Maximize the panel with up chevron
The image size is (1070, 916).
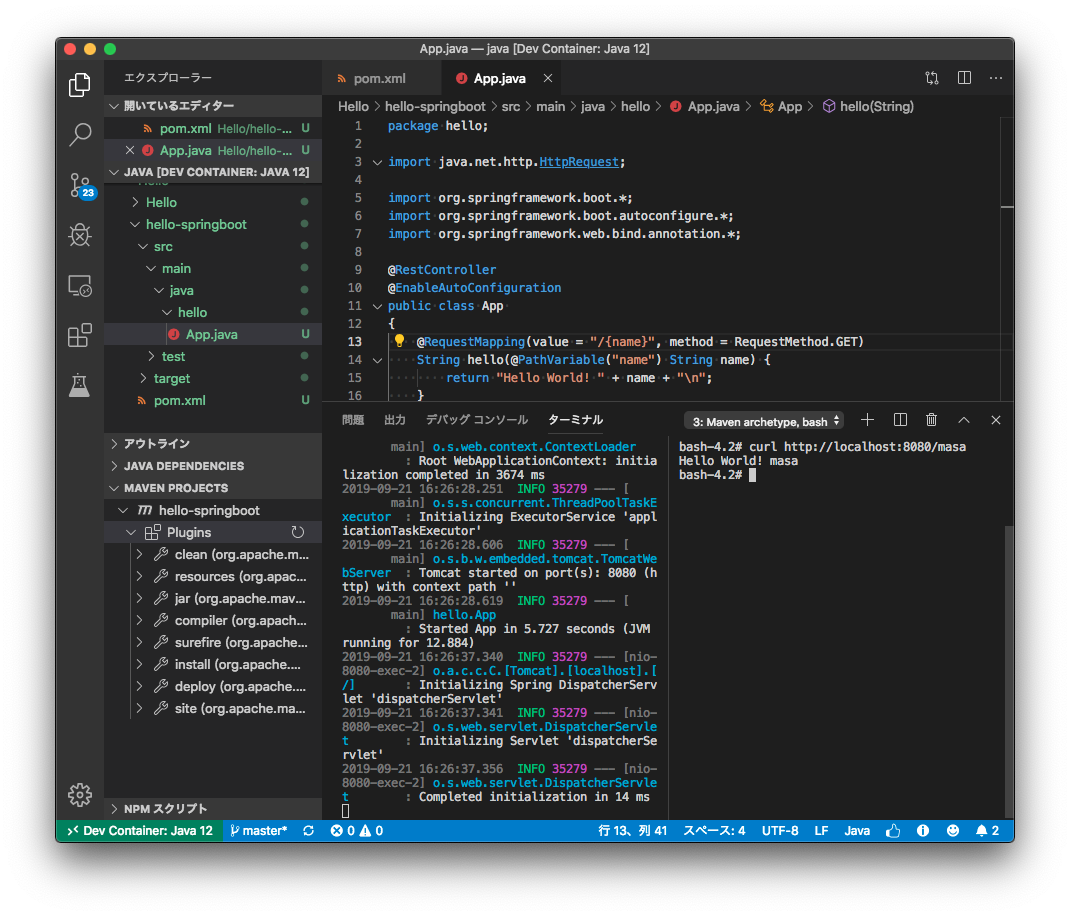964,420
